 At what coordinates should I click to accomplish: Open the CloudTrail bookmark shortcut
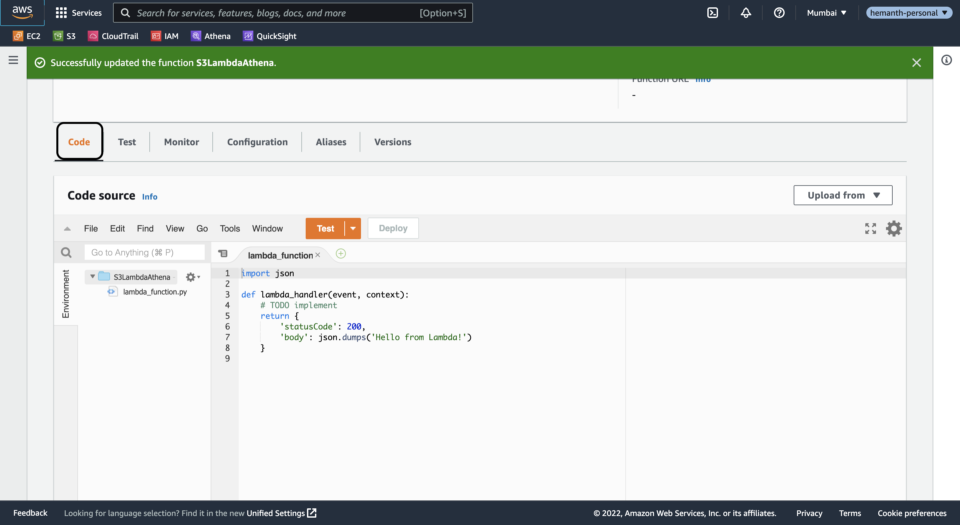113,36
